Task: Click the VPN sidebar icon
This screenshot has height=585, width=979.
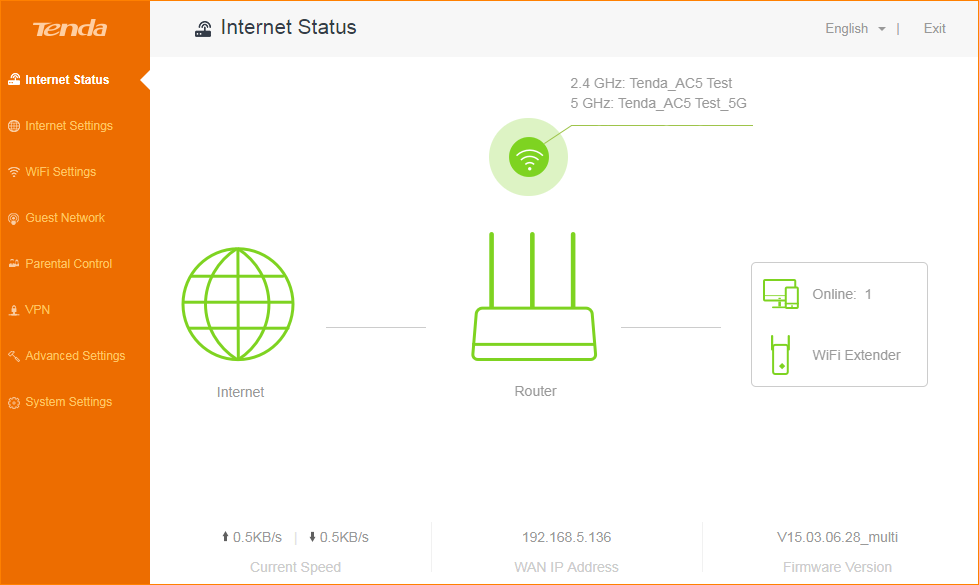Action: tap(14, 311)
